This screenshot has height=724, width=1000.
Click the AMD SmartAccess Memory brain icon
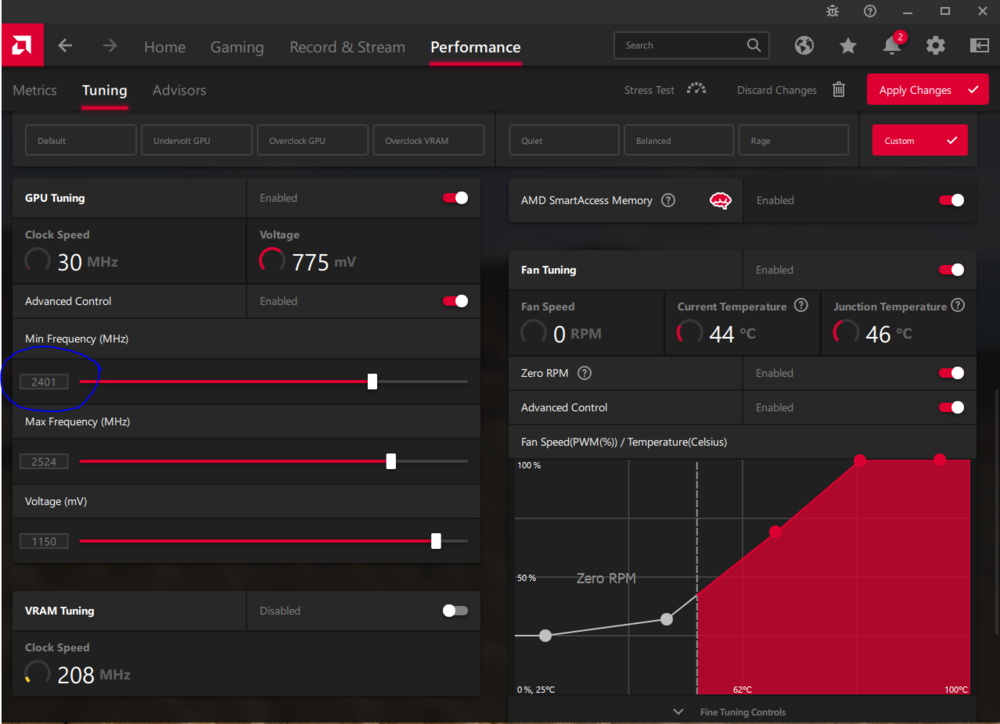click(719, 200)
